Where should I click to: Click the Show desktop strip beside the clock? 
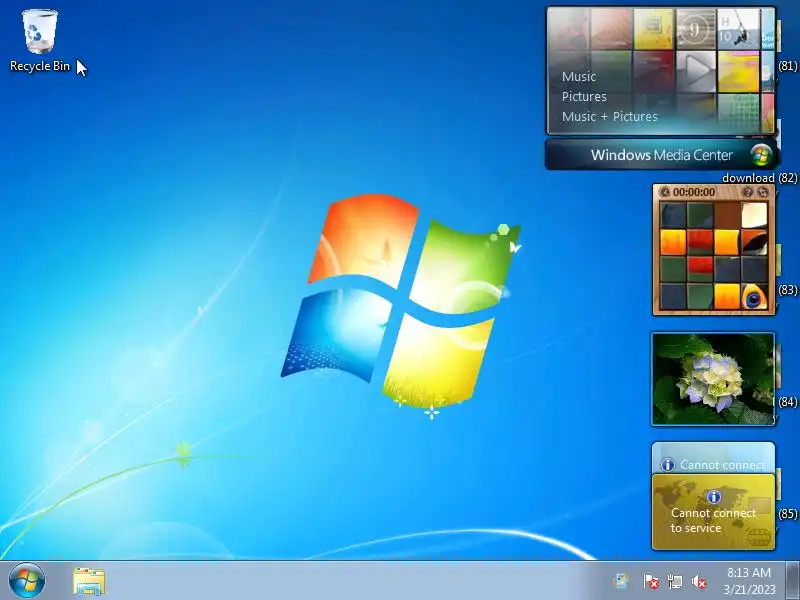[792, 581]
